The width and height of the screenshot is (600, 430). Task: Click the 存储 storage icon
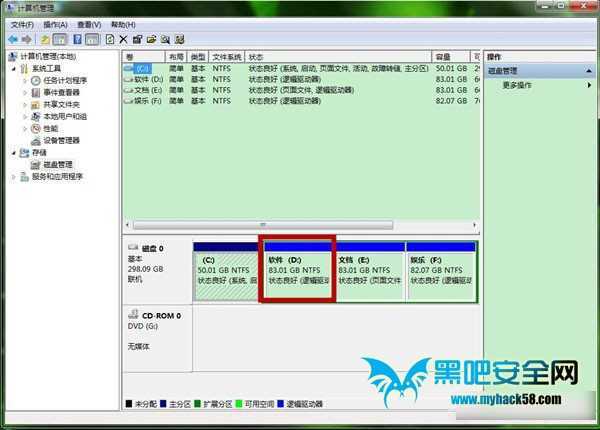click(x=24, y=153)
